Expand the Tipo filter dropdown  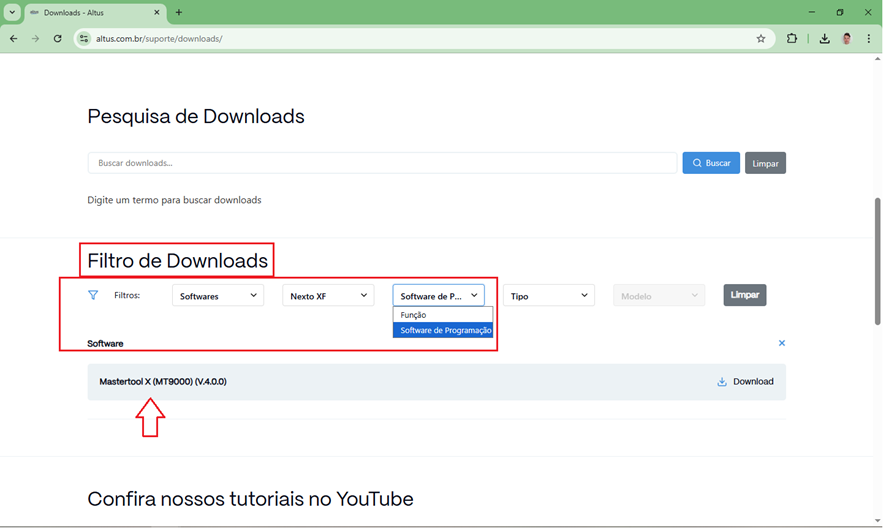point(548,296)
